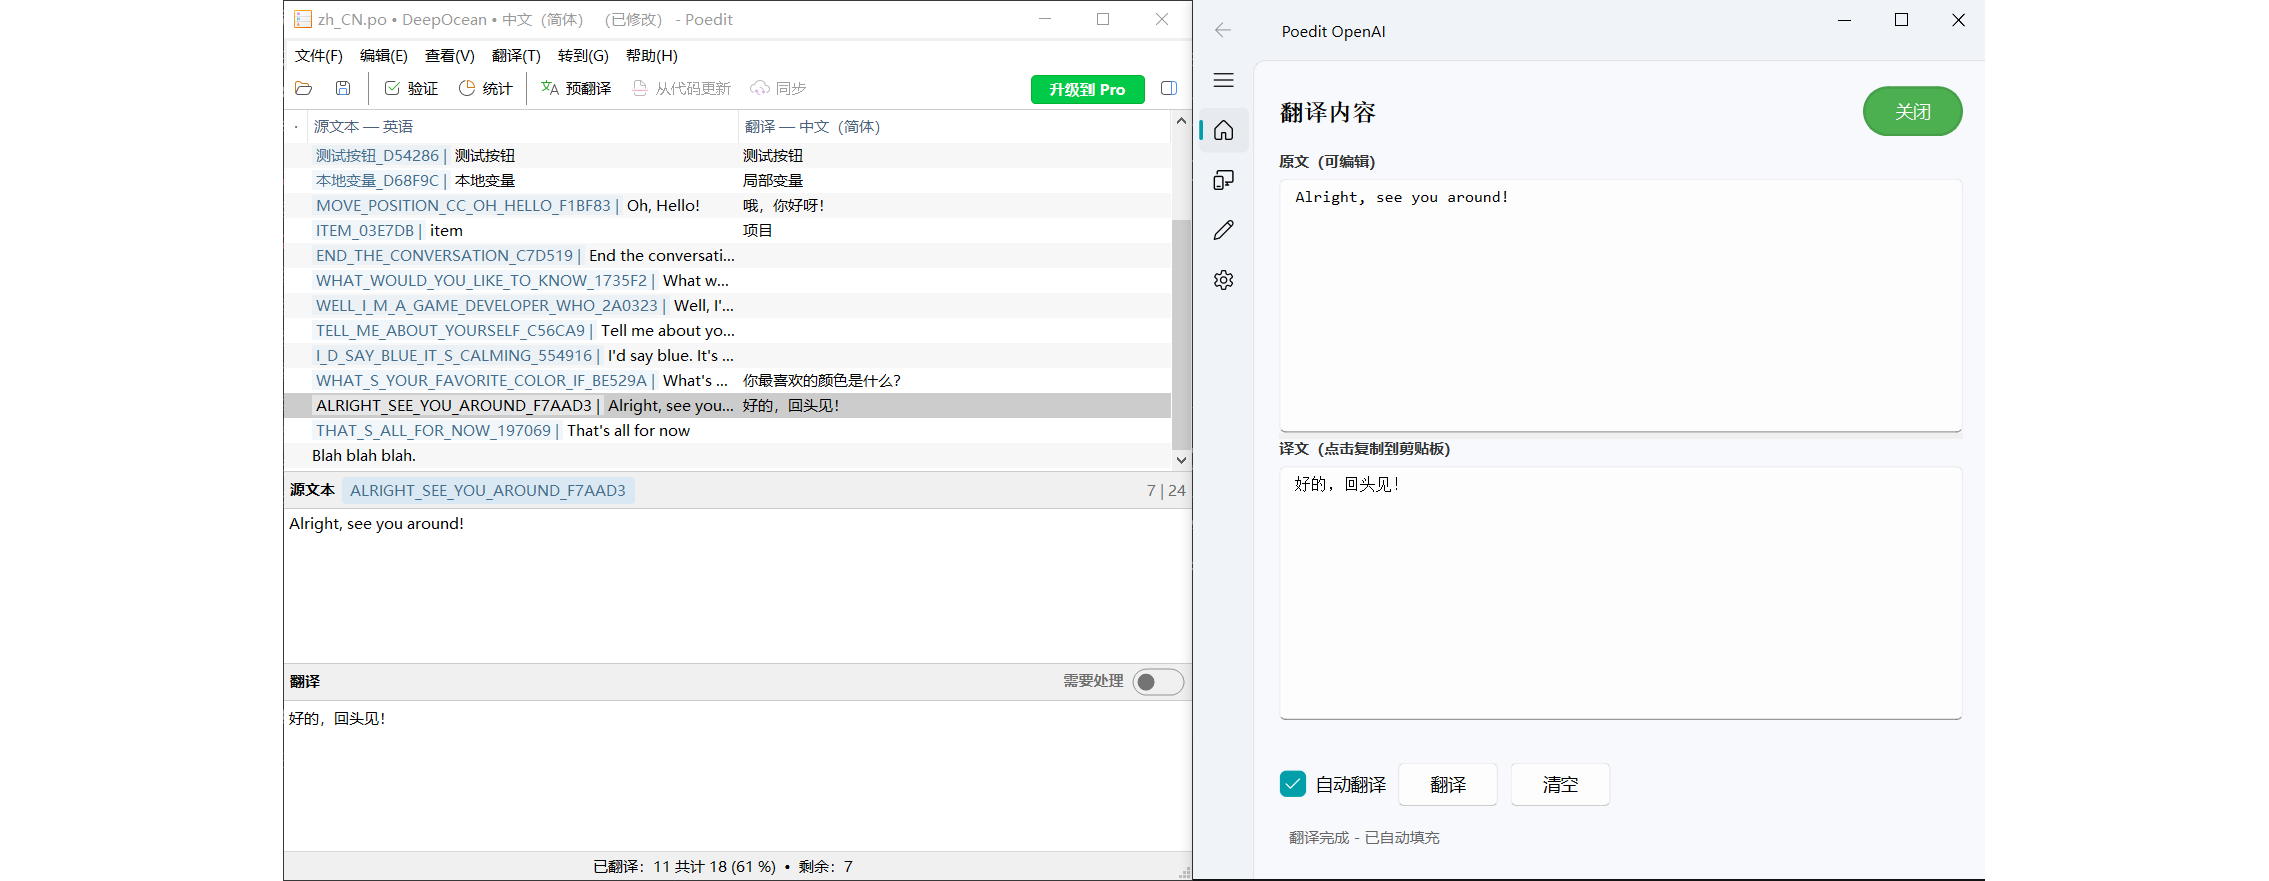
Task: Click the 同步 sync cloud item
Action: click(778, 88)
